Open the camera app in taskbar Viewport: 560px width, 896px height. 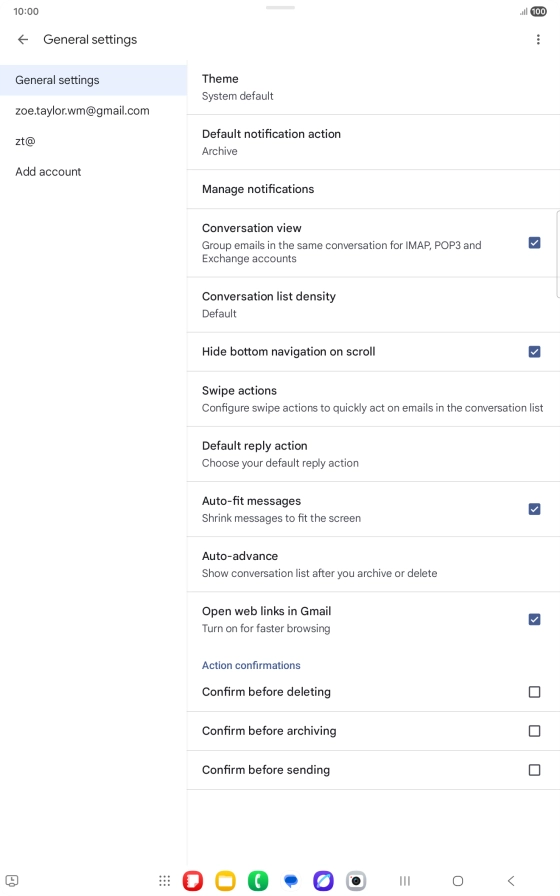click(356, 881)
